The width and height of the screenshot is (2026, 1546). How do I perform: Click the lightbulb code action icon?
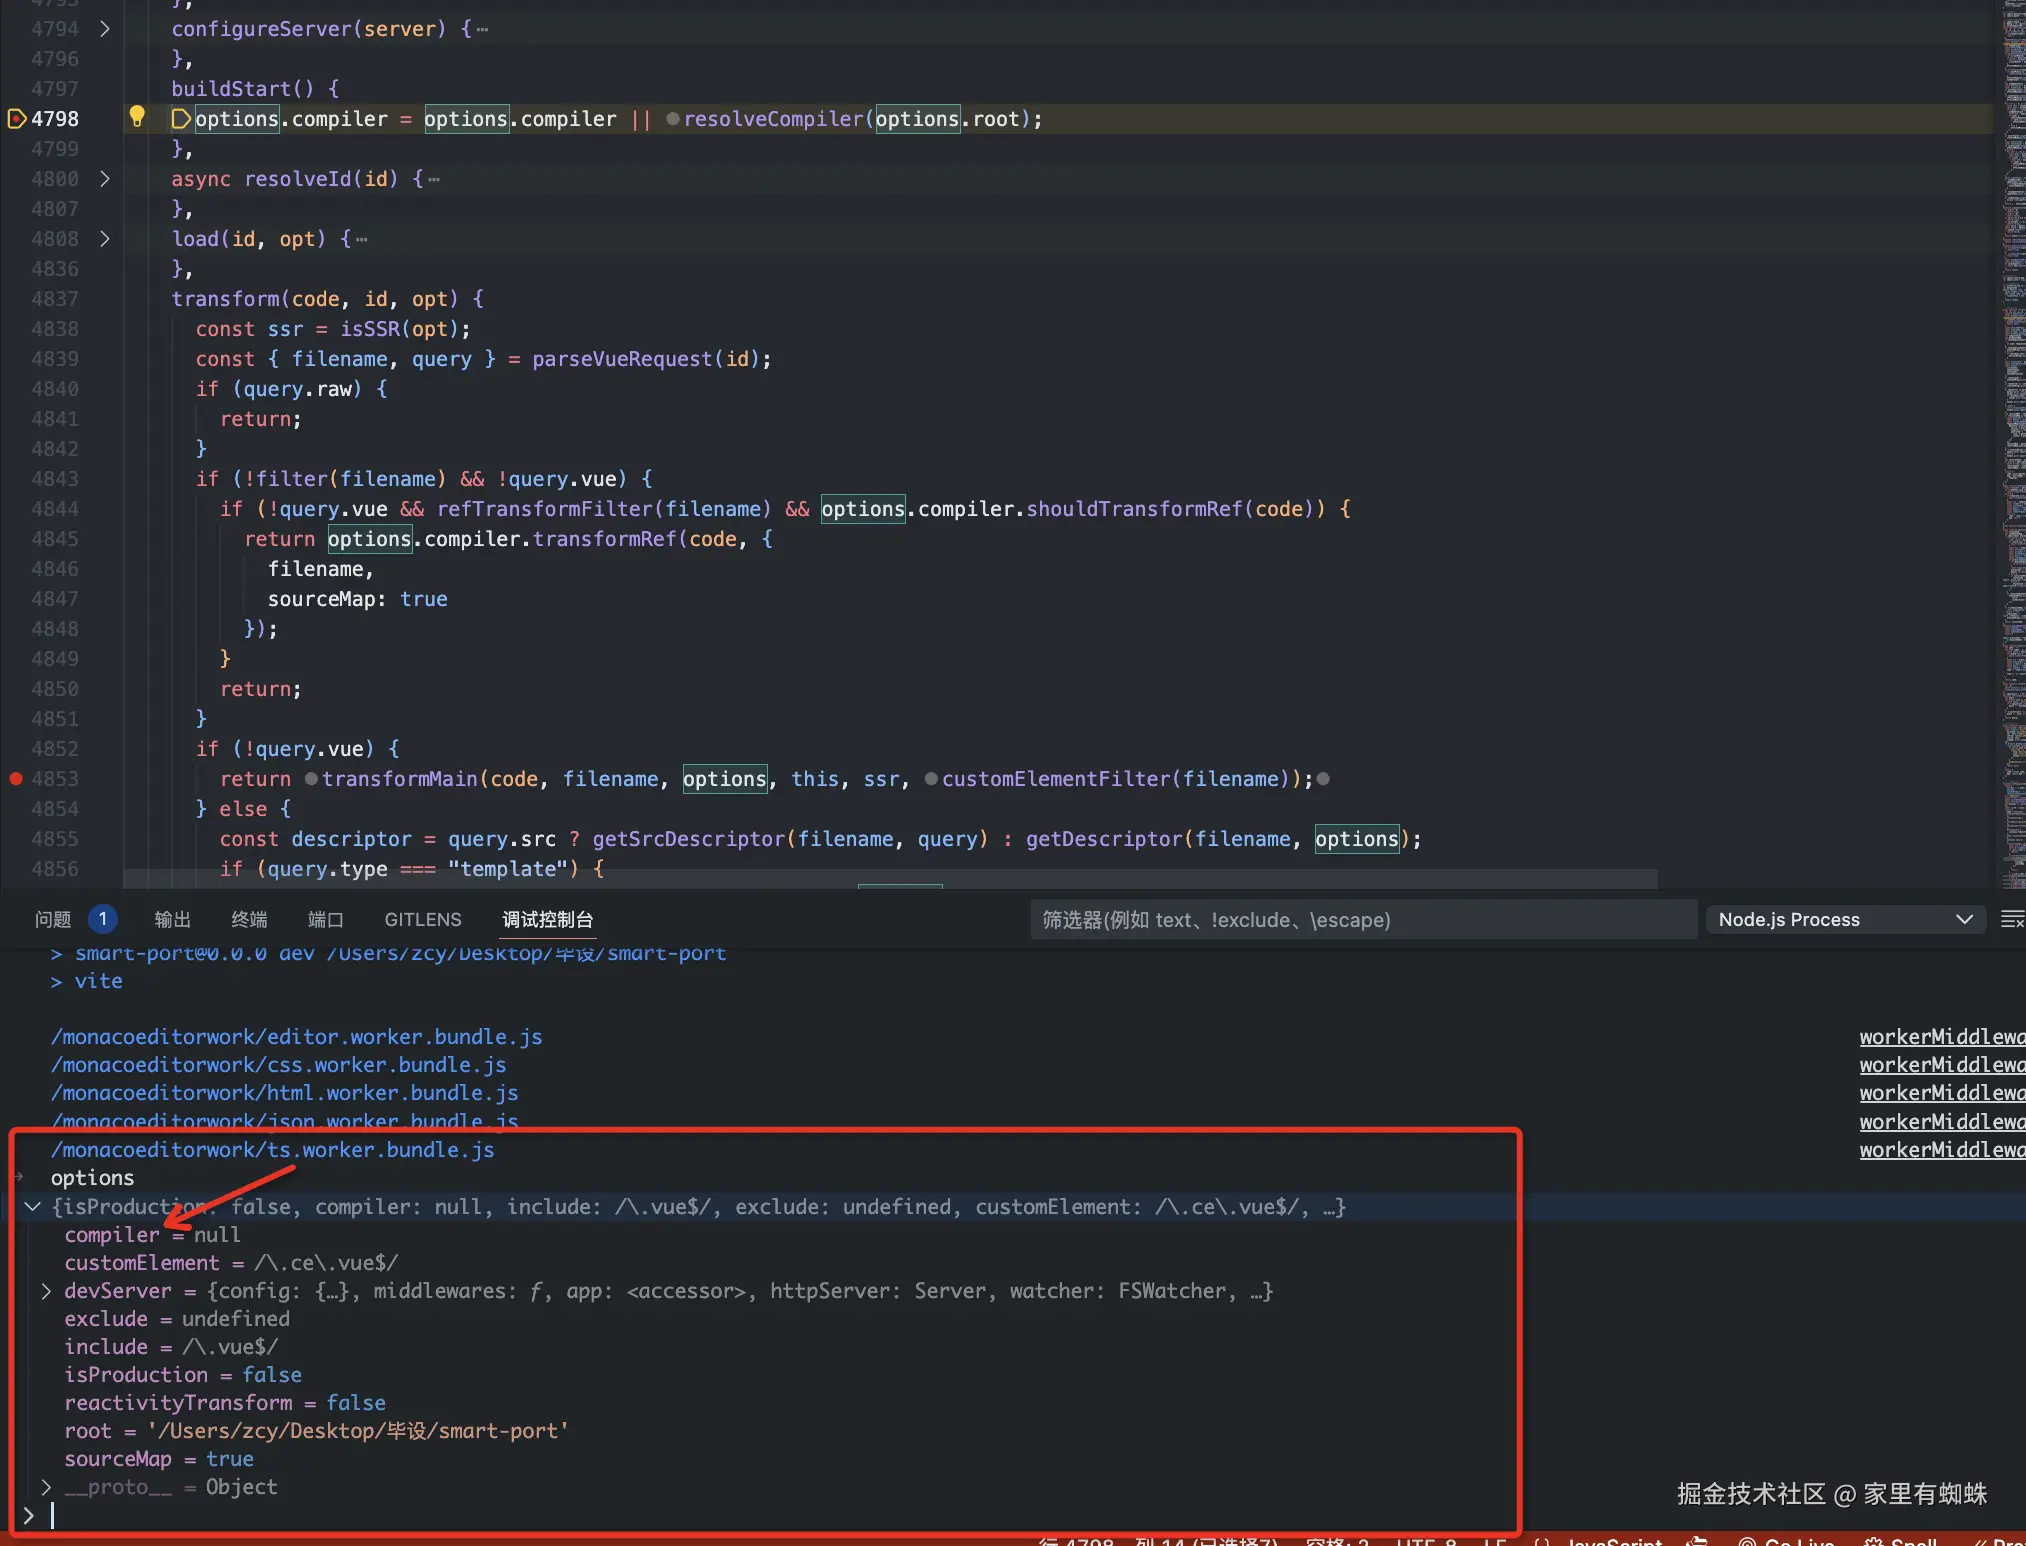pos(137,117)
